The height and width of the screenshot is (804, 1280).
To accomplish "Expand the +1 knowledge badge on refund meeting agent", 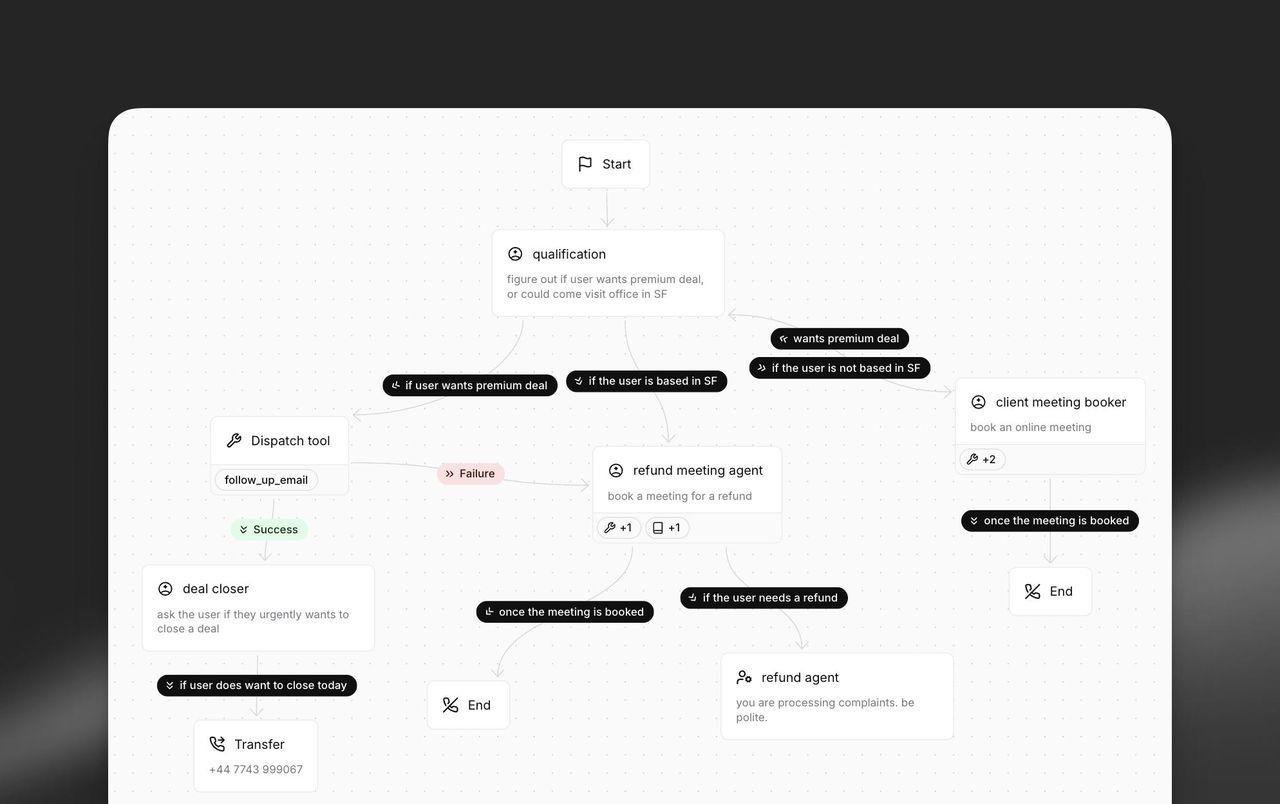I will coord(666,527).
